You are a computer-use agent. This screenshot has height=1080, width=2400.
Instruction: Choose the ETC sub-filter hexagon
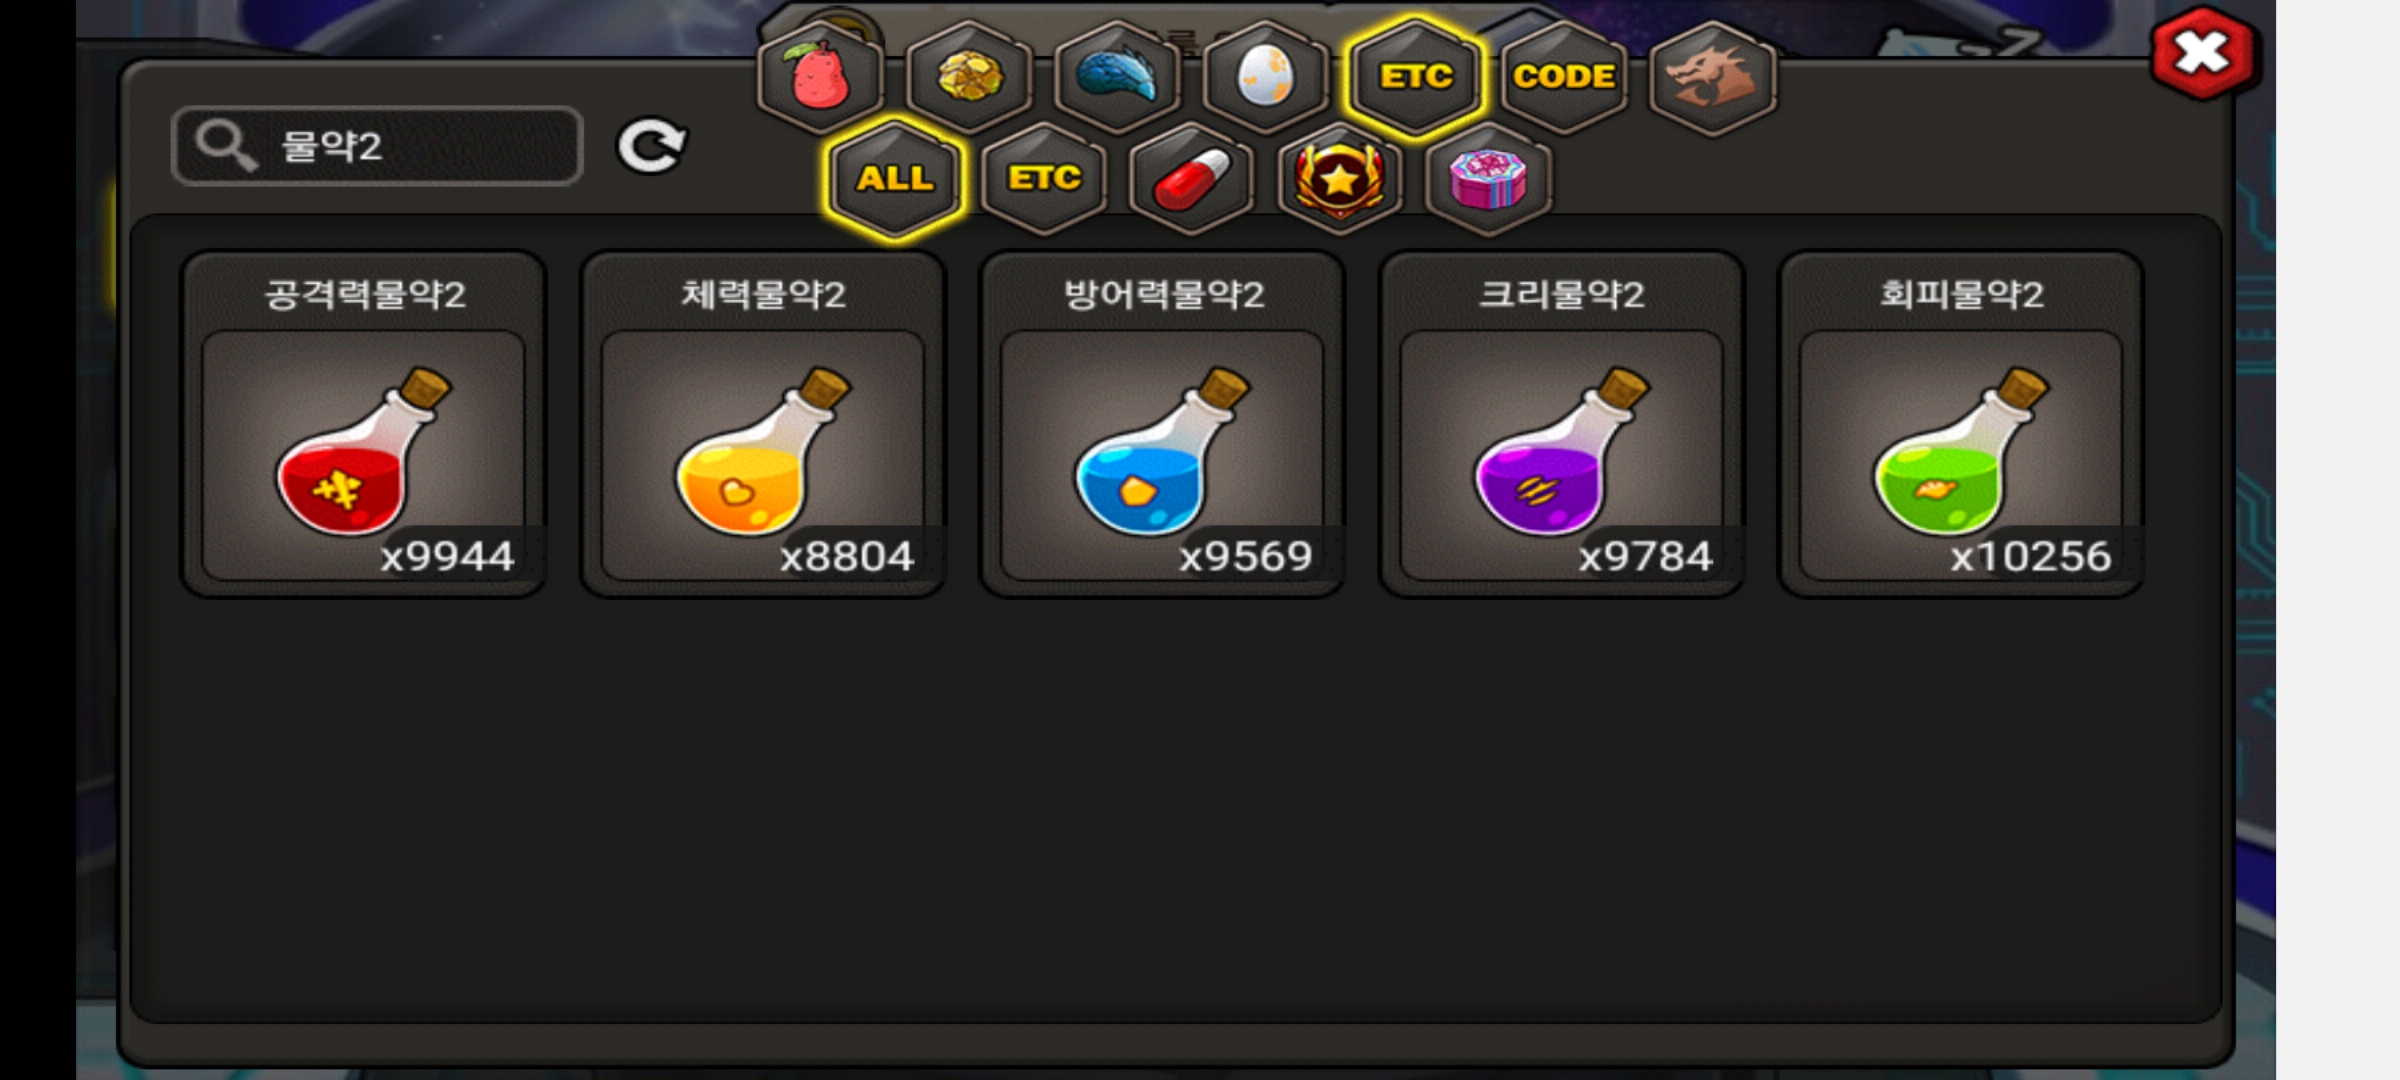pyautogui.click(x=1044, y=178)
